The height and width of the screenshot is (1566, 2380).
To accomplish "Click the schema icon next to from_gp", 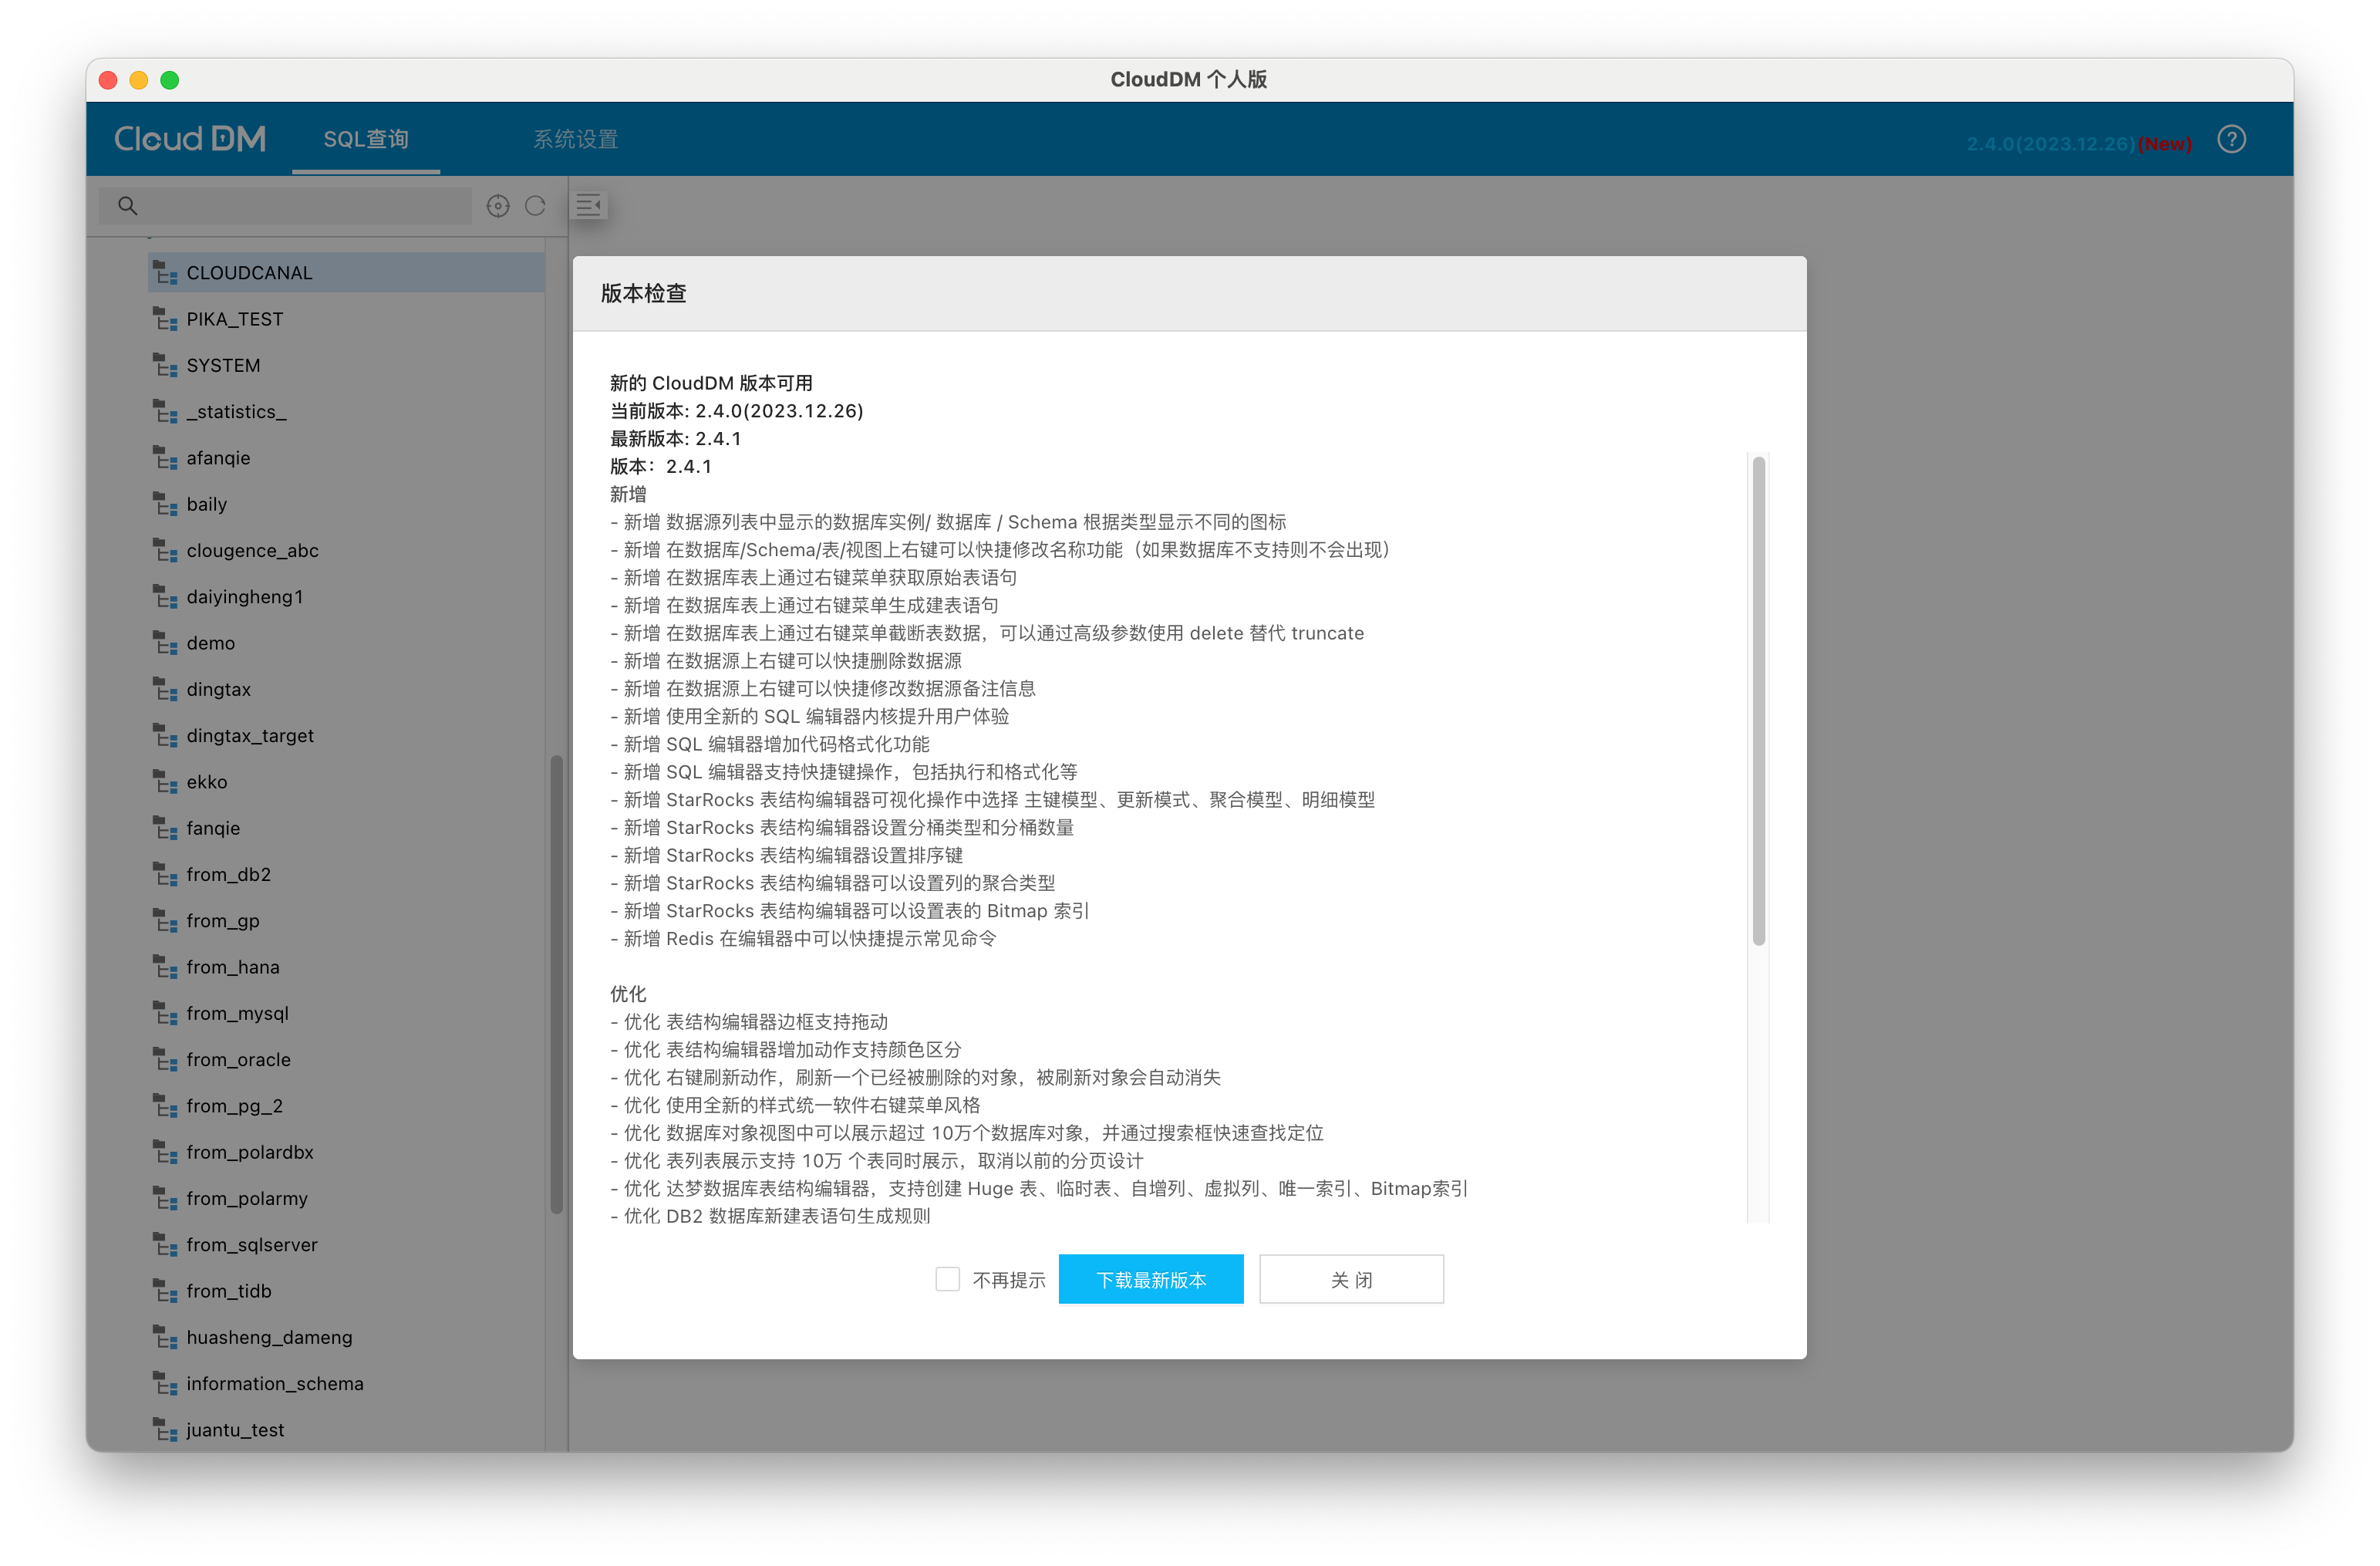I will (x=165, y=921).
